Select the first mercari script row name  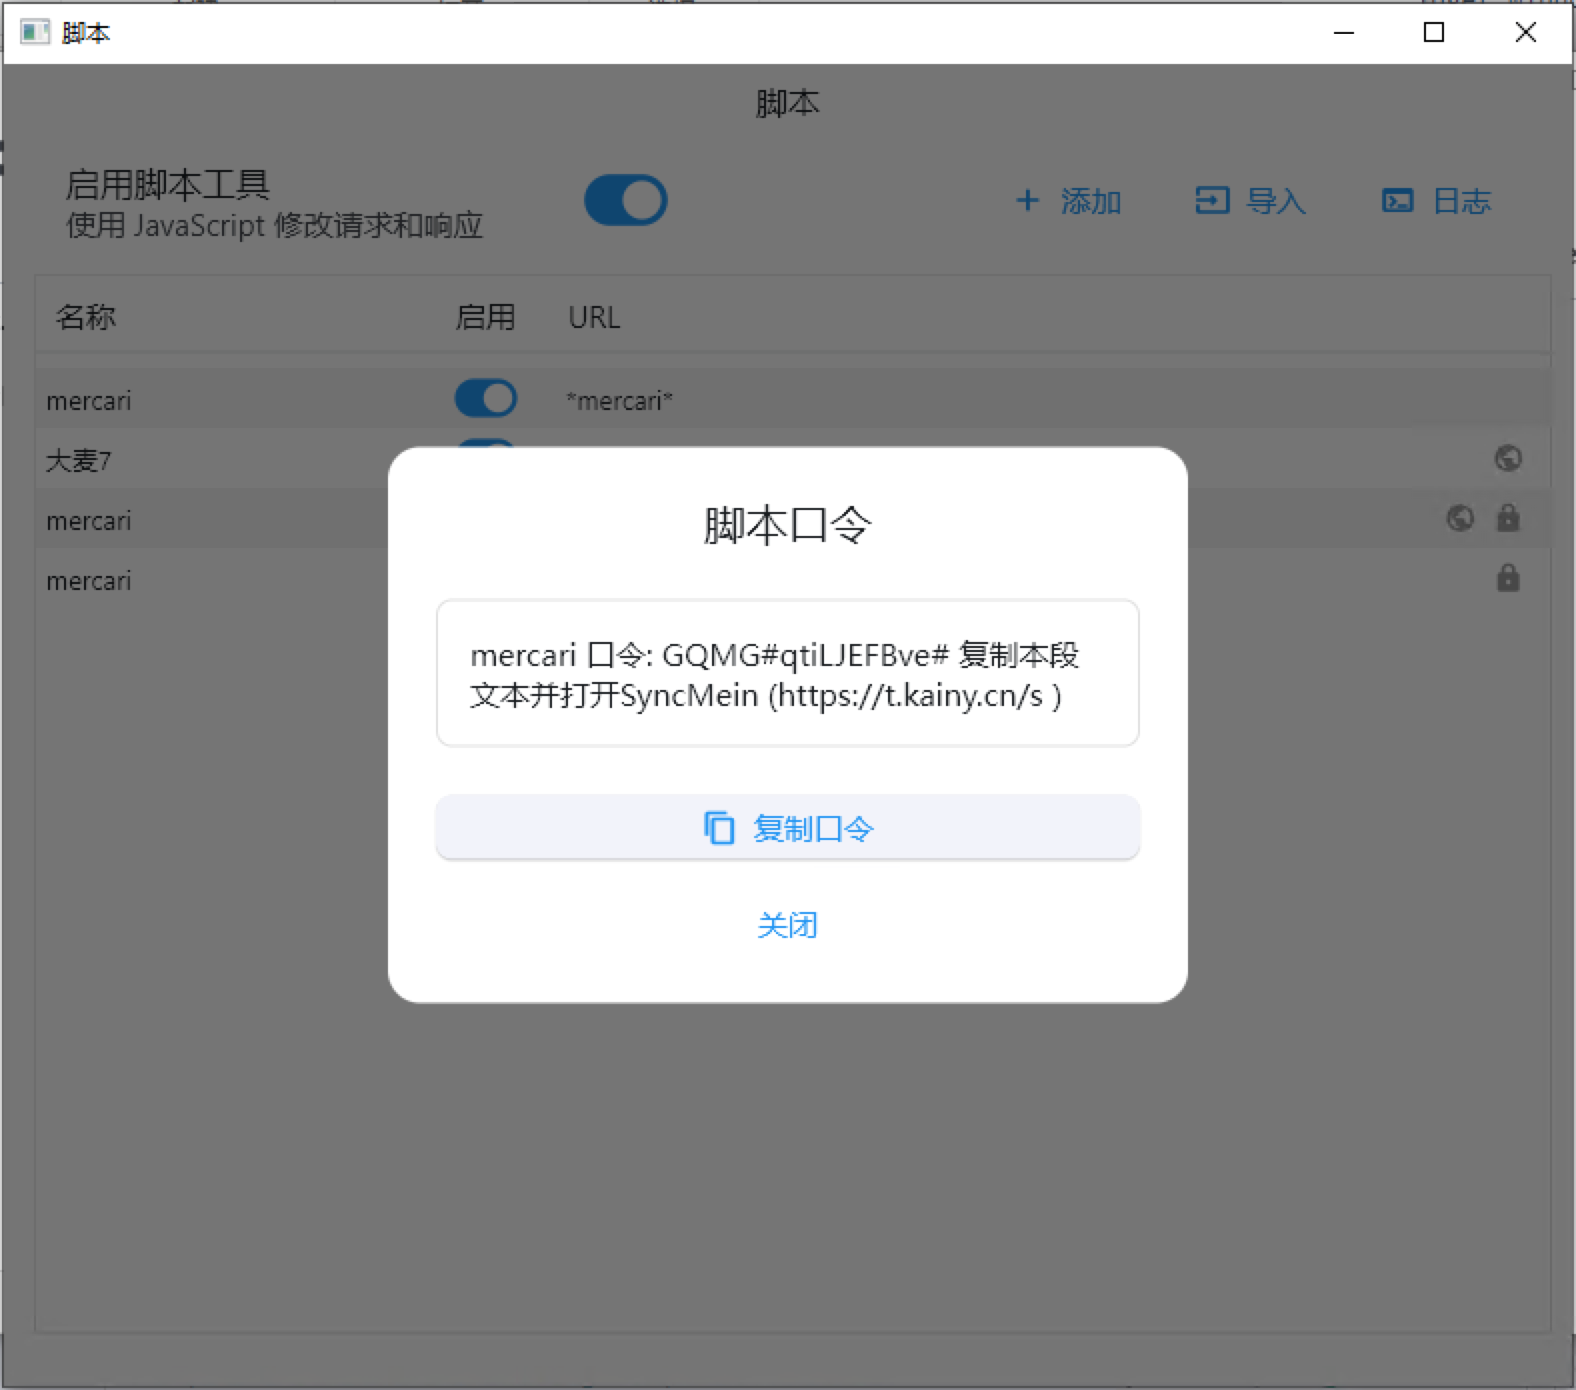[89, 401]
